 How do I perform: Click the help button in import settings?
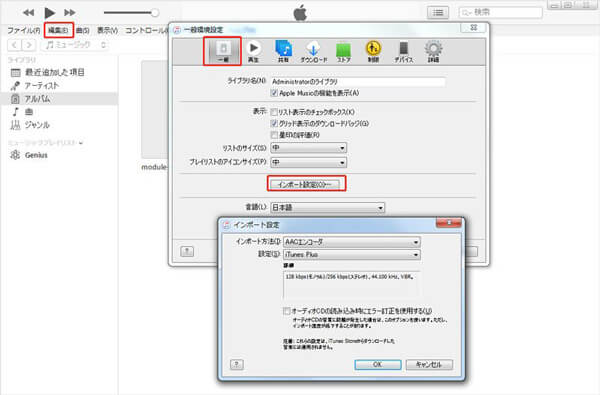click(236, 364)
